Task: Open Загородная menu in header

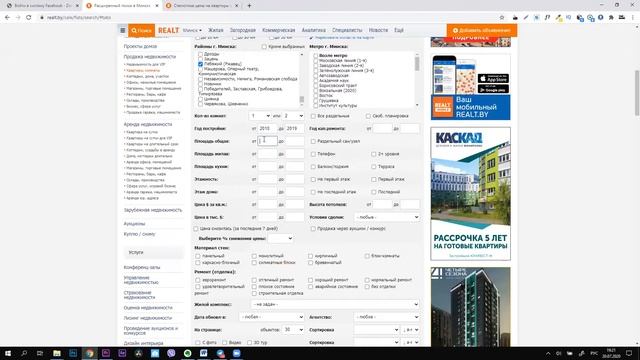Action: coord(243,30)
